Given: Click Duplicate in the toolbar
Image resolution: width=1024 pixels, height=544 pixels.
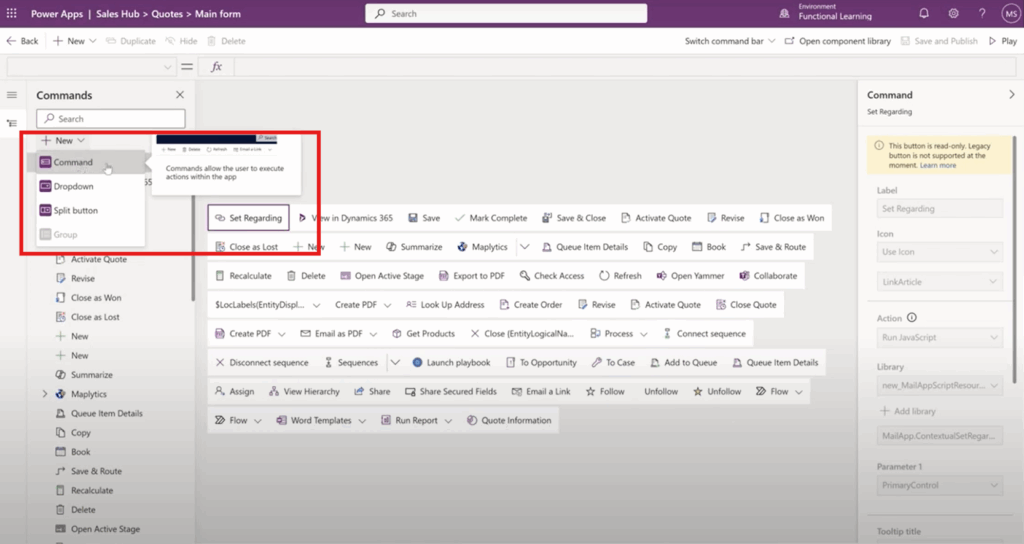Looking at the screenshot, I should point(131,40).
